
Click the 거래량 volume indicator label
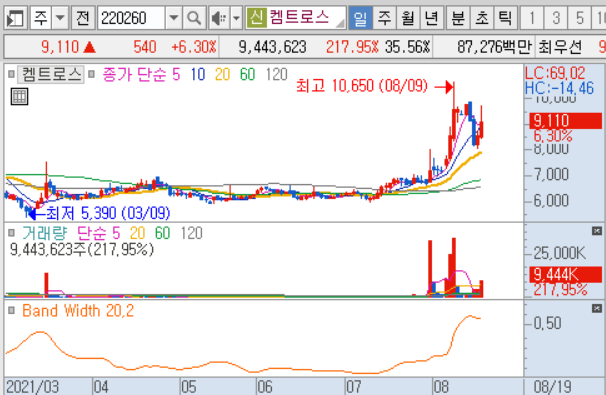click(x=45, y=233)
